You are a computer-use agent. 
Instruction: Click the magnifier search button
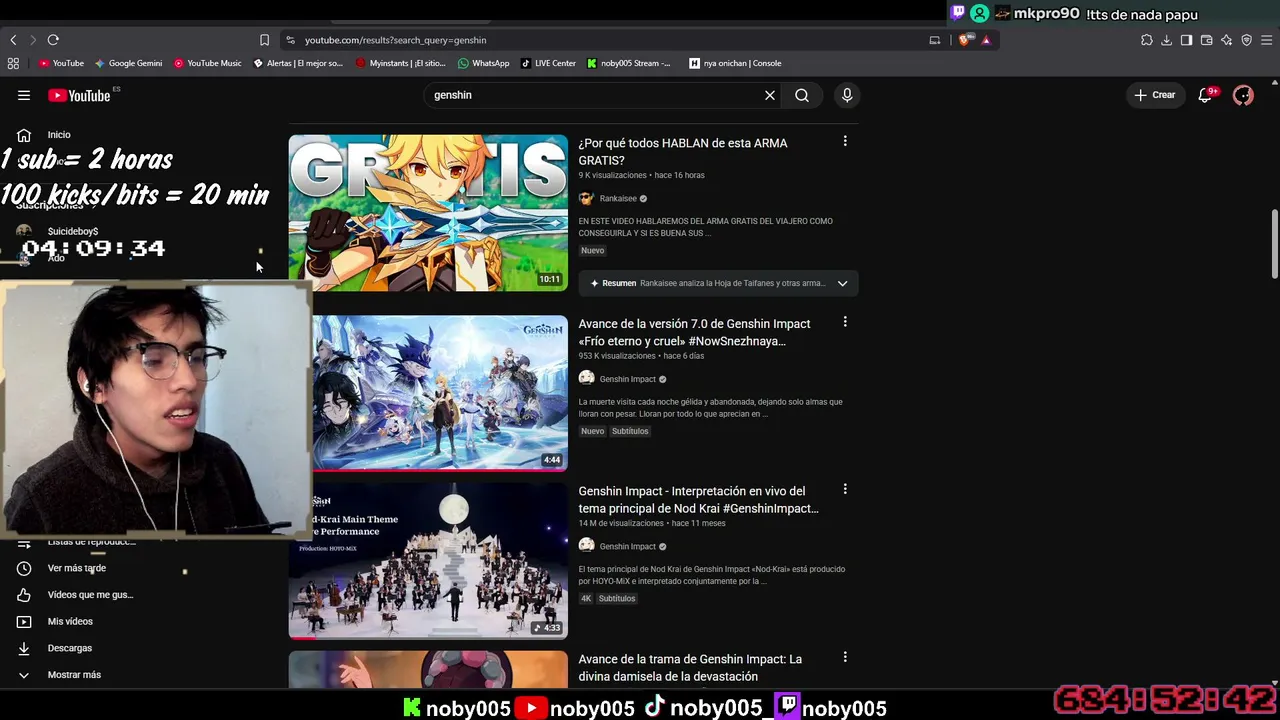point(802,95)
